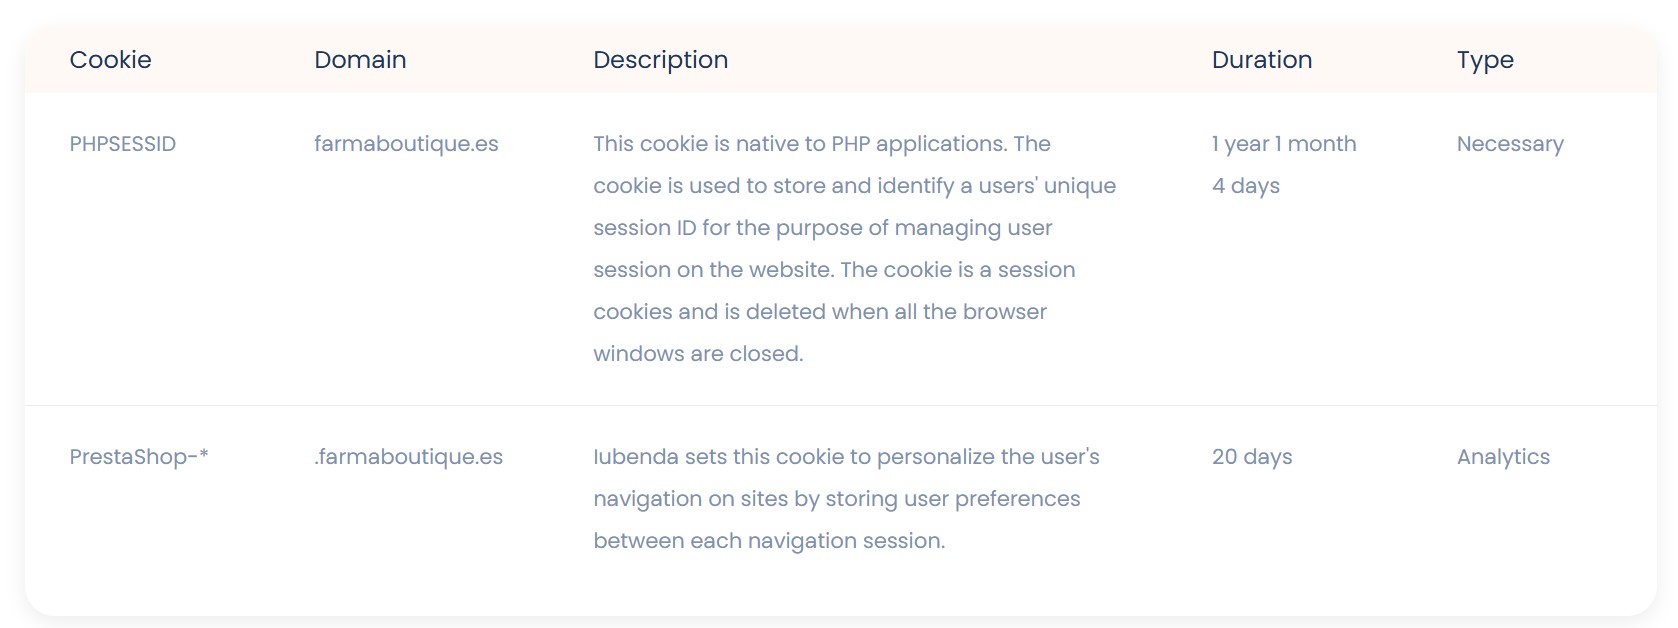This screenshot has height=628, width=1678.
Task: Click the Description column header
Action: [660, 60]
